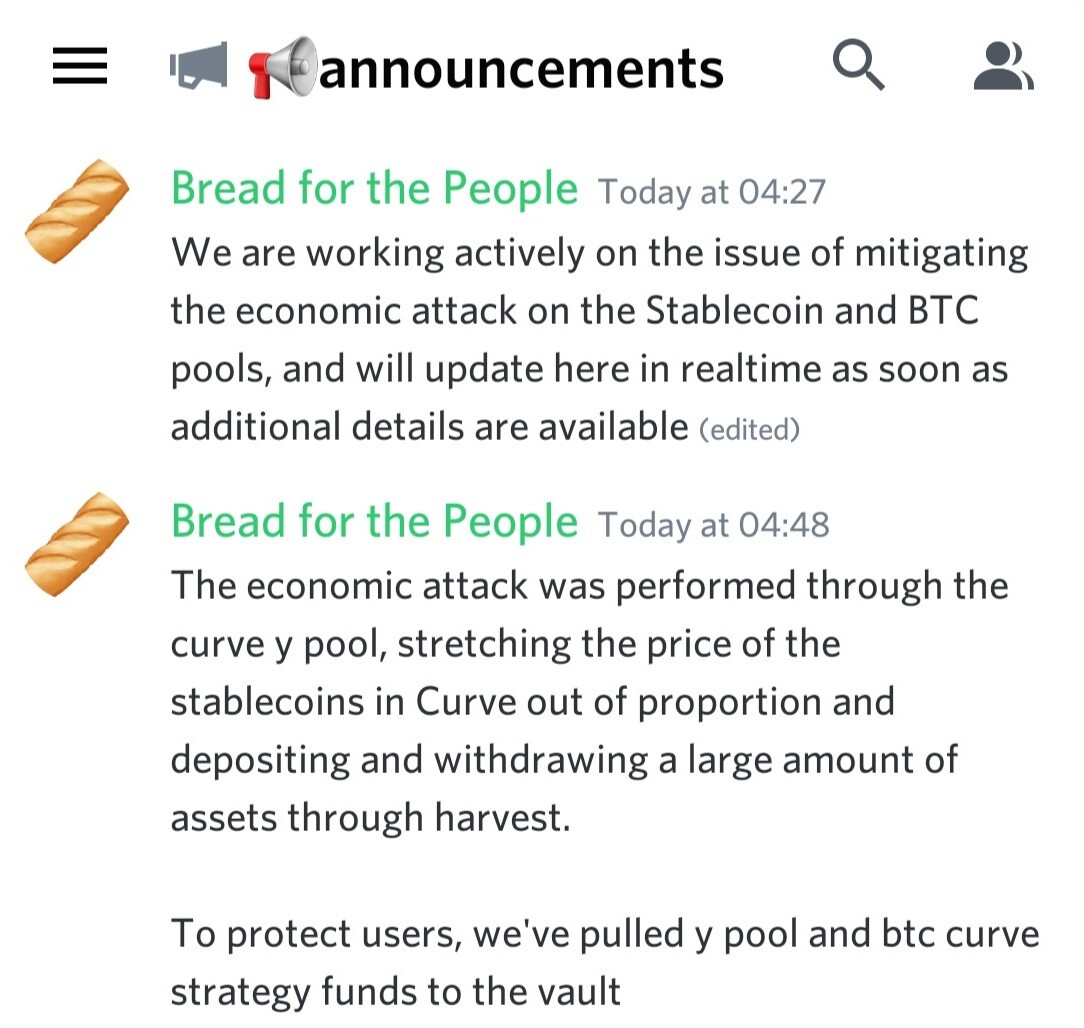Screen dimensions: 1084x1028
Task: Click the announcements channel title
Action: click(521, 69)
